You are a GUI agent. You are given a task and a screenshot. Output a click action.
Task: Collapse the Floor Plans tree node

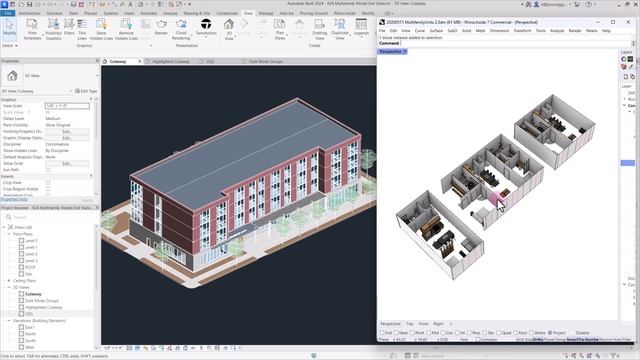[x=9, y=234]
